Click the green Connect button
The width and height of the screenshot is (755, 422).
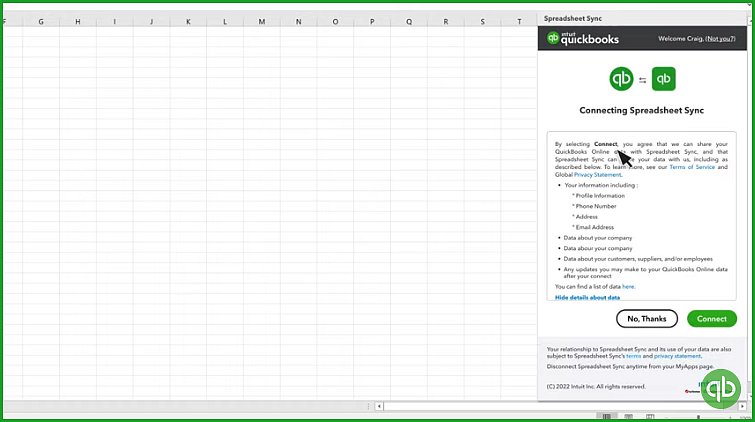[711, 319]
